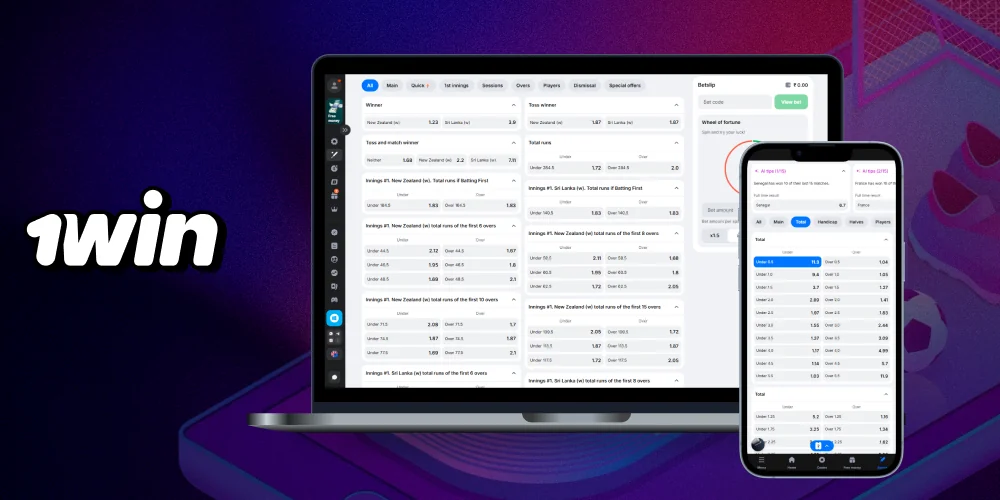Image resolution: width=1000 pixels, height=500 pixels.
Task: Collapse the Winner market
Action: point(513,105)
